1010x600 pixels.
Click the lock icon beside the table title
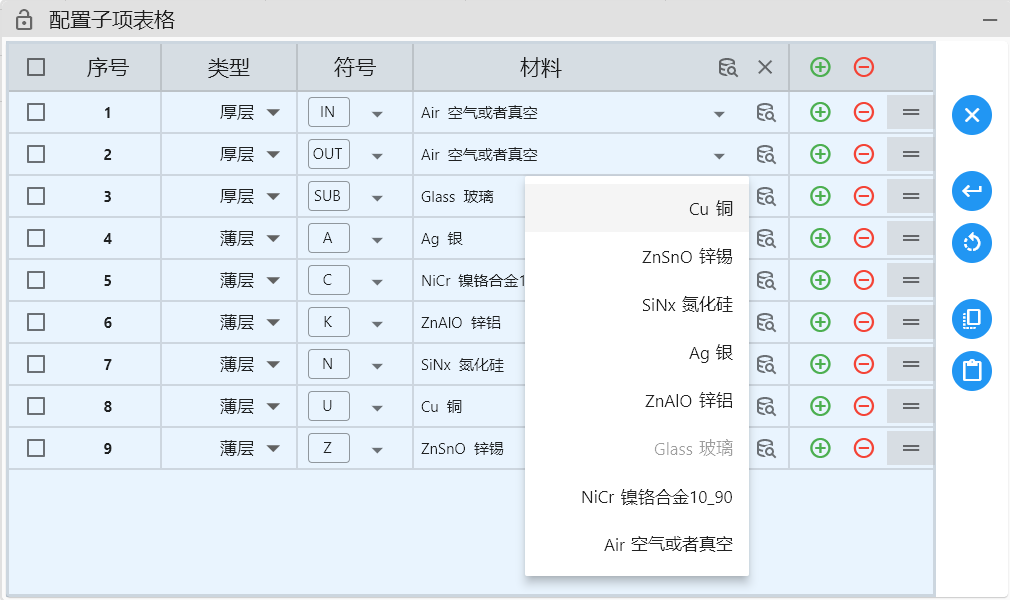click(x=24, y=19)
